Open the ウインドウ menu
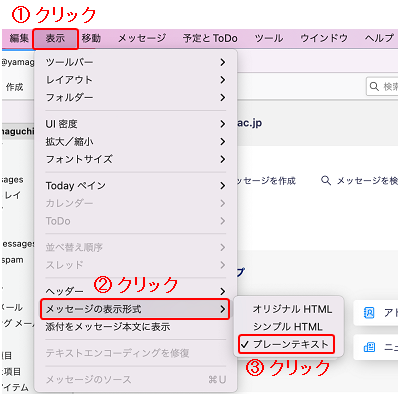 pos(324,38)
